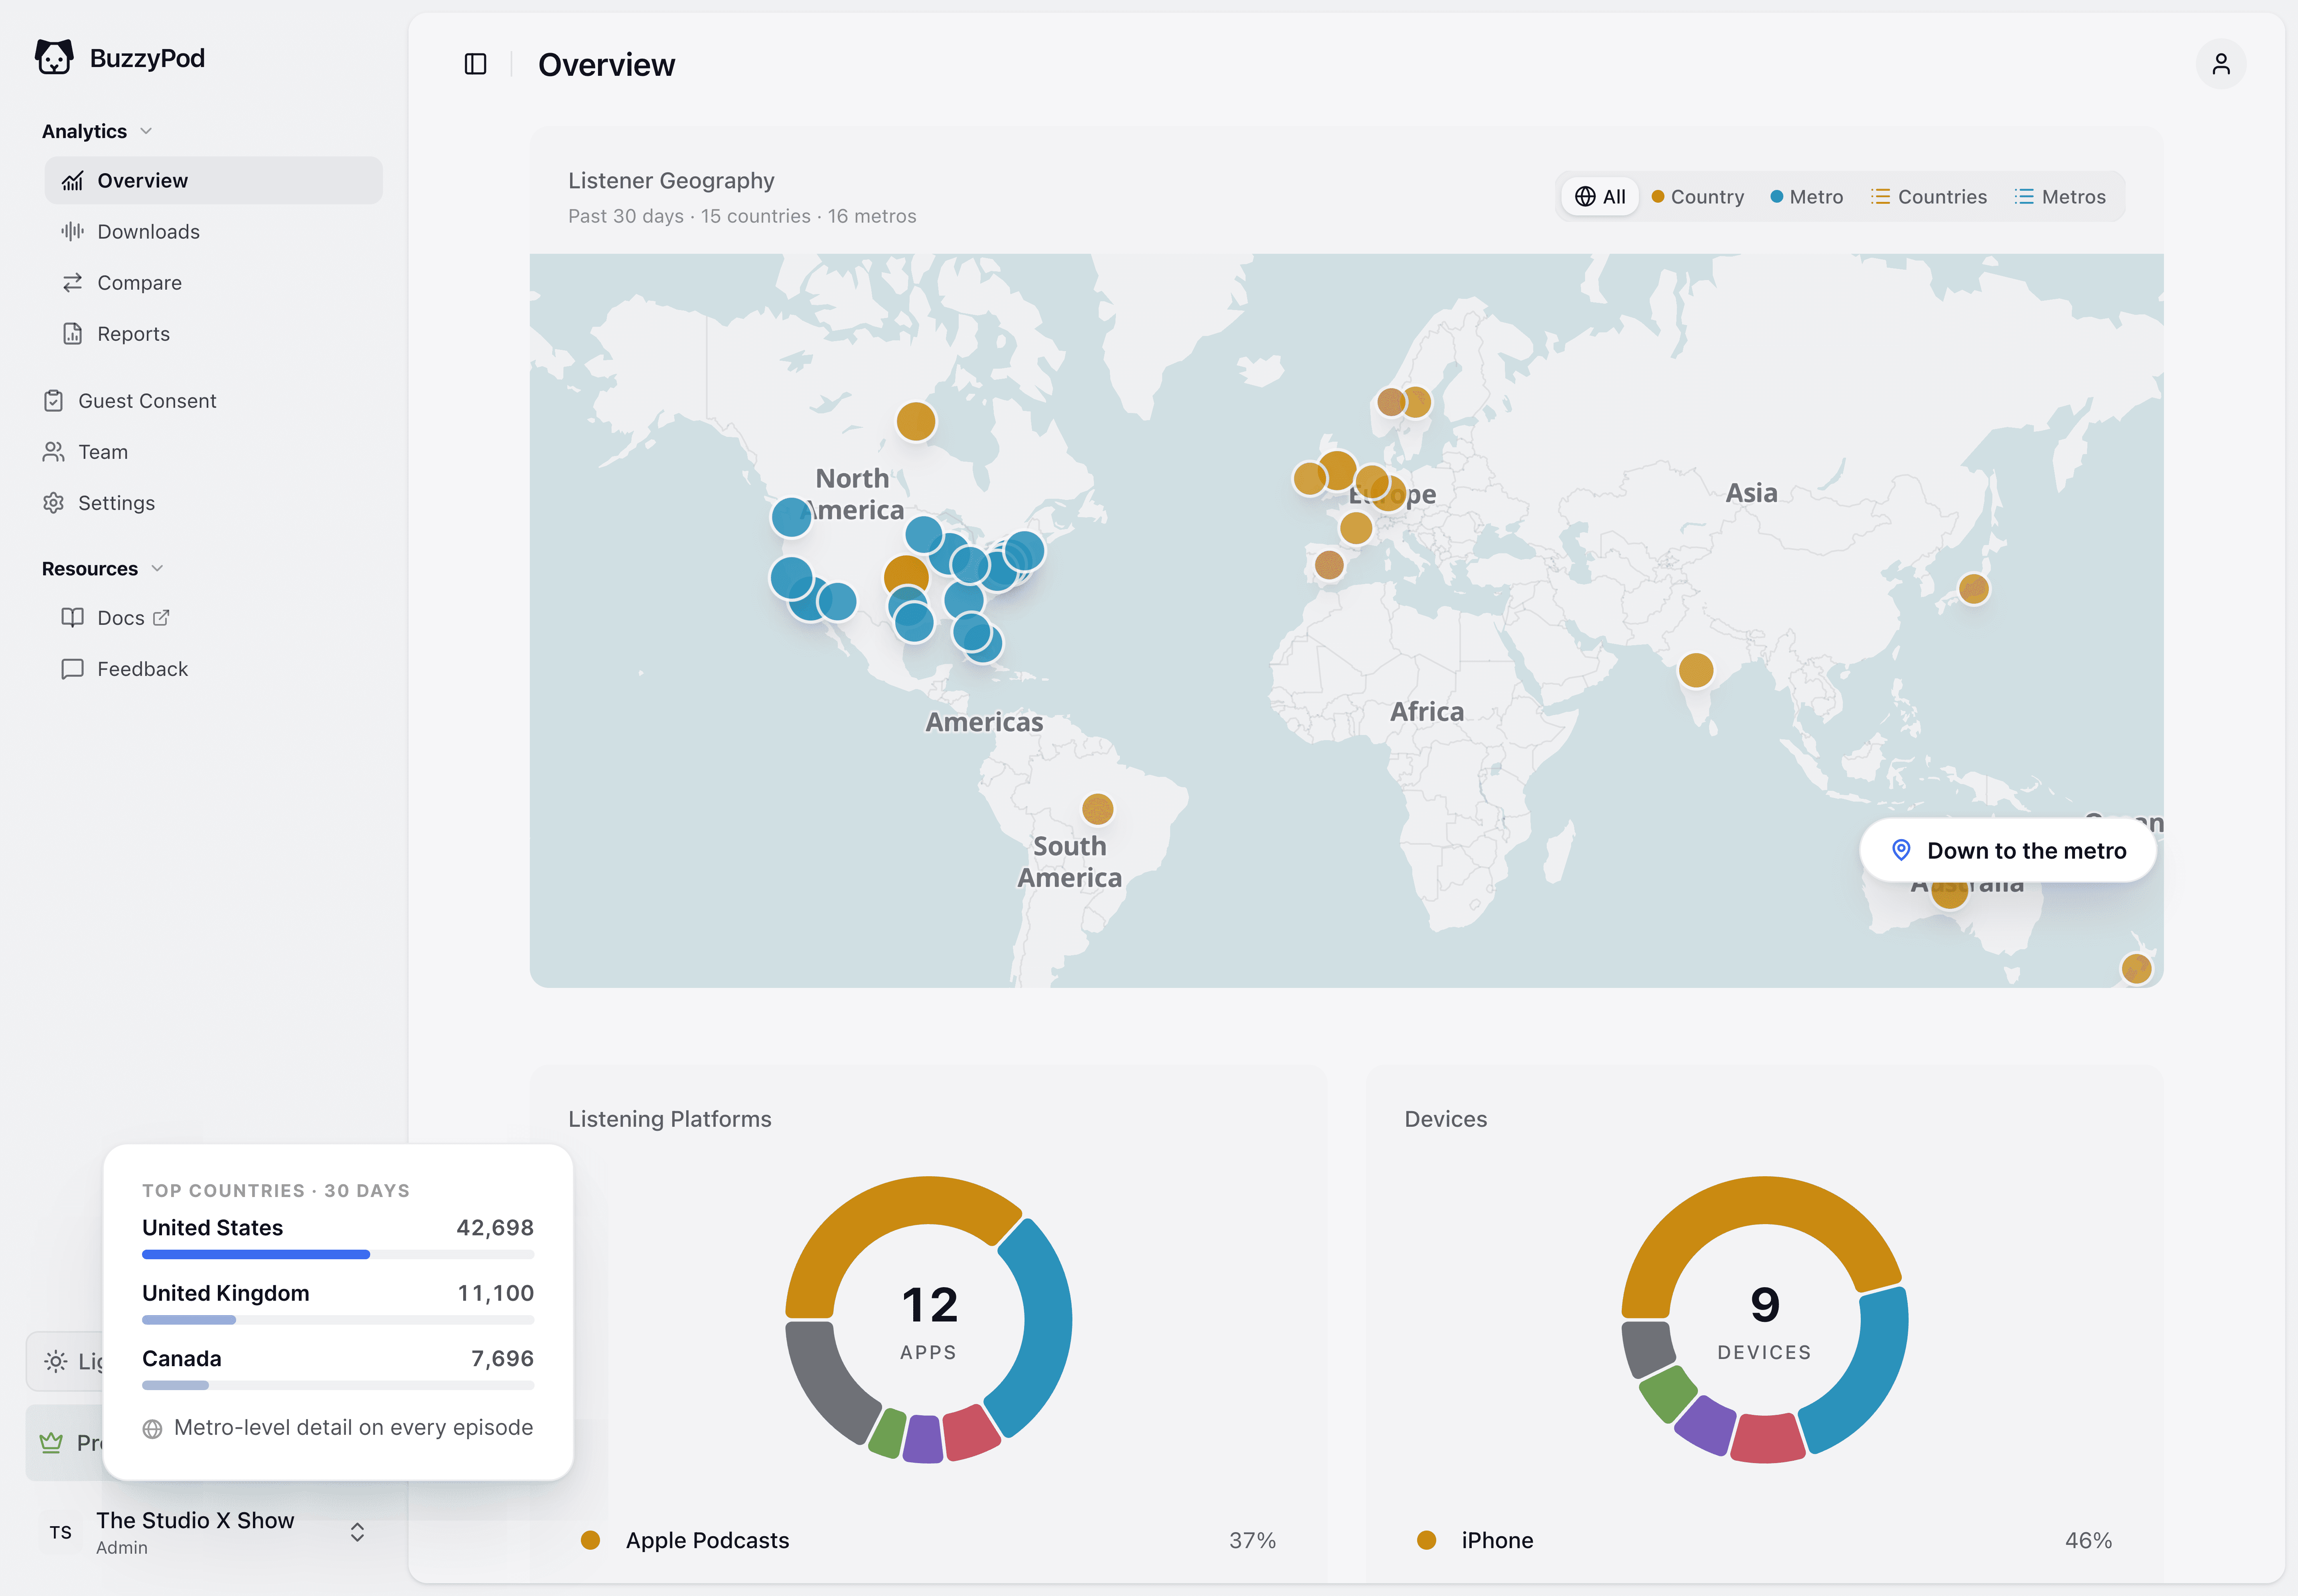Click the iPhone orange legend dot
Screen dimensions: 2298x1596
1426,1541
